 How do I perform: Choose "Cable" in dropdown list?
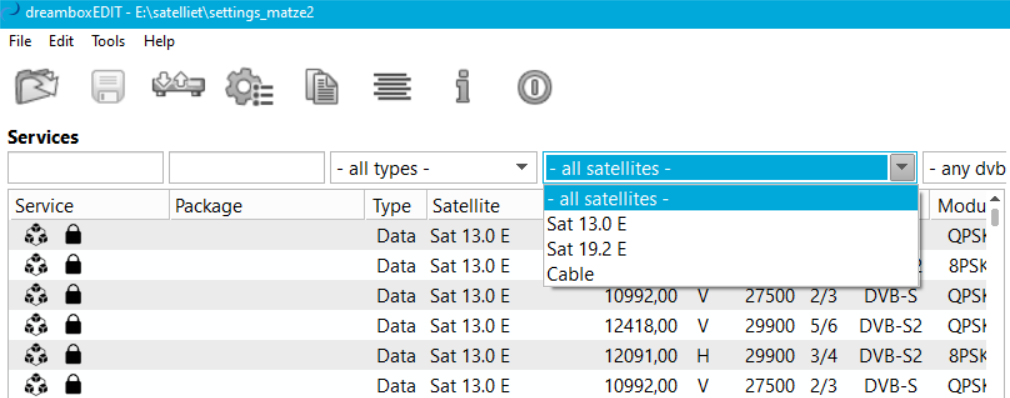730,274
